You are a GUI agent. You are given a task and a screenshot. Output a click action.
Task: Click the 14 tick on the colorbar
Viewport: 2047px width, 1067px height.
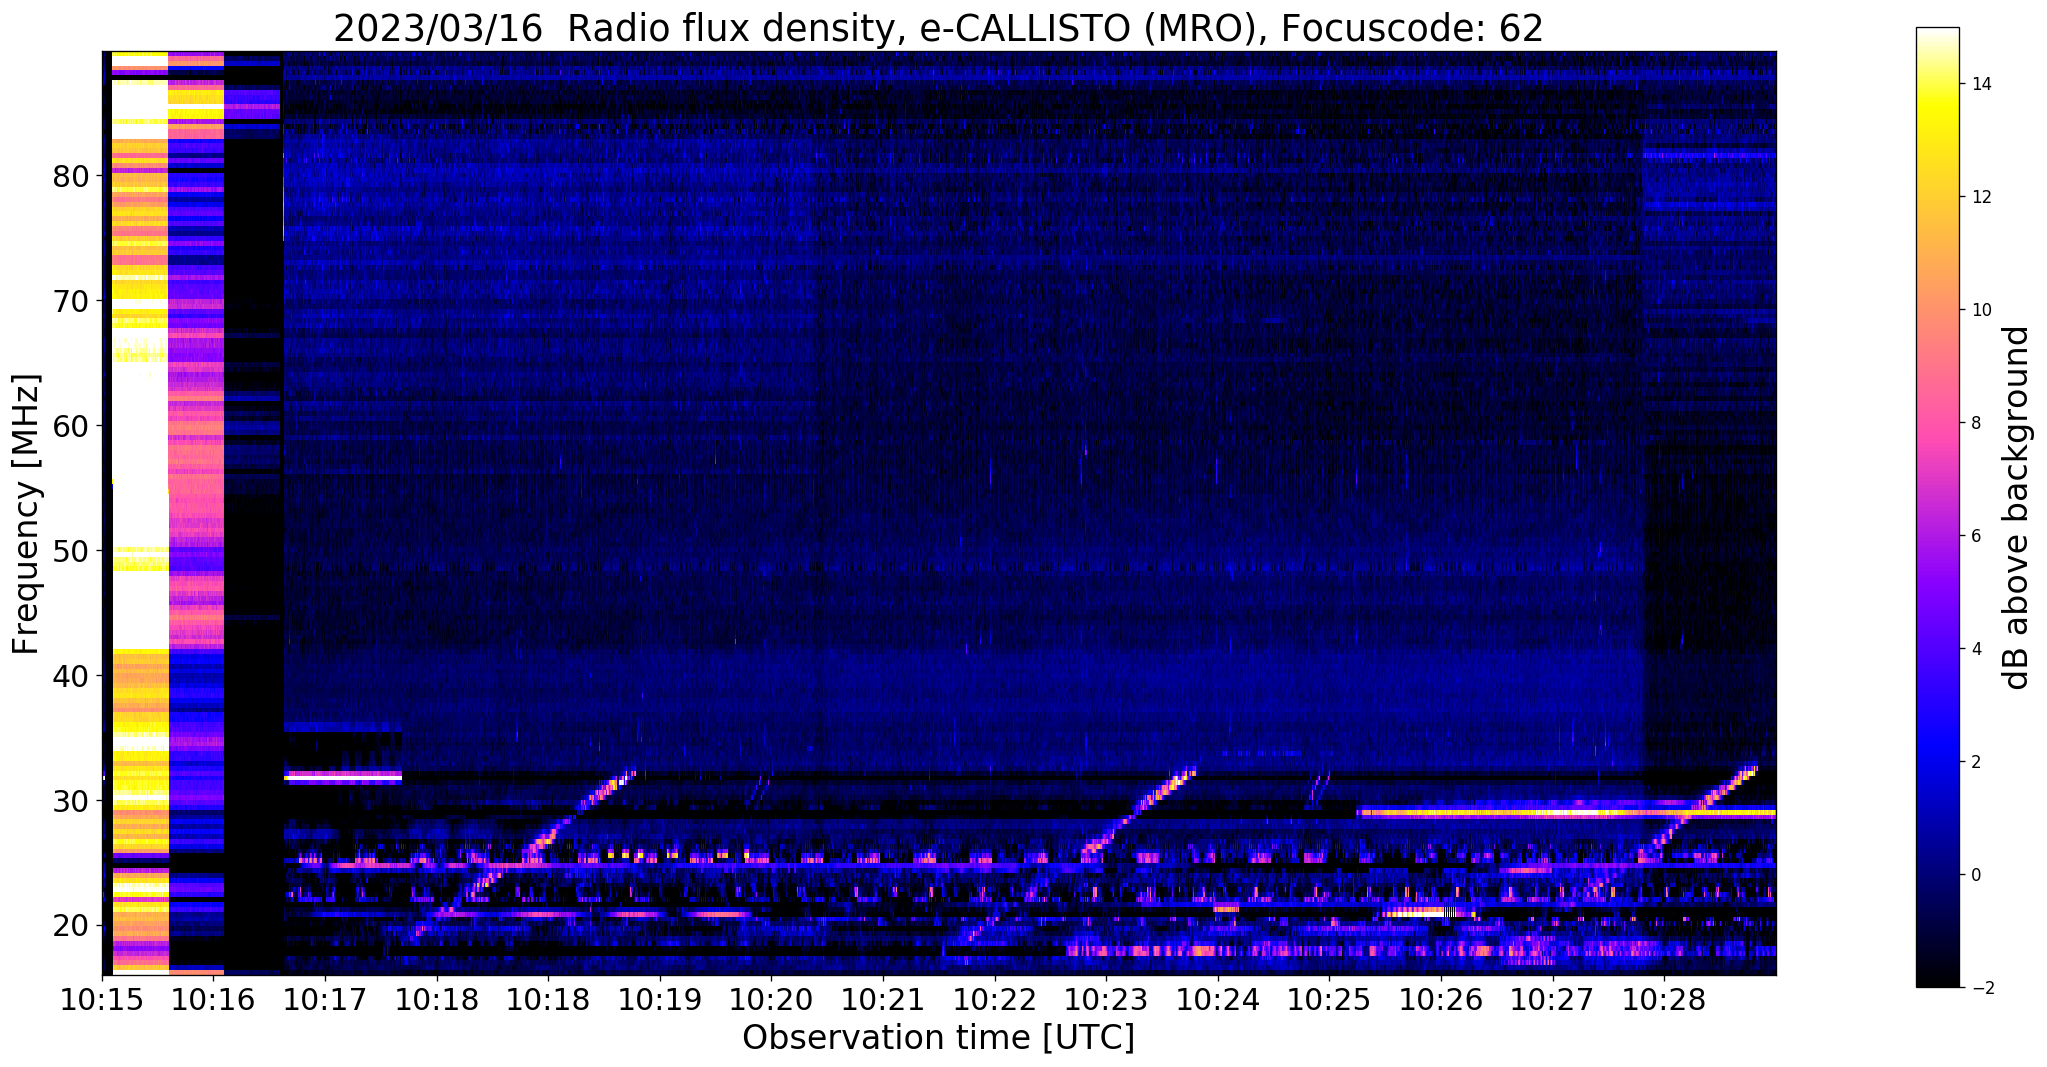[x=1980, y=84]
